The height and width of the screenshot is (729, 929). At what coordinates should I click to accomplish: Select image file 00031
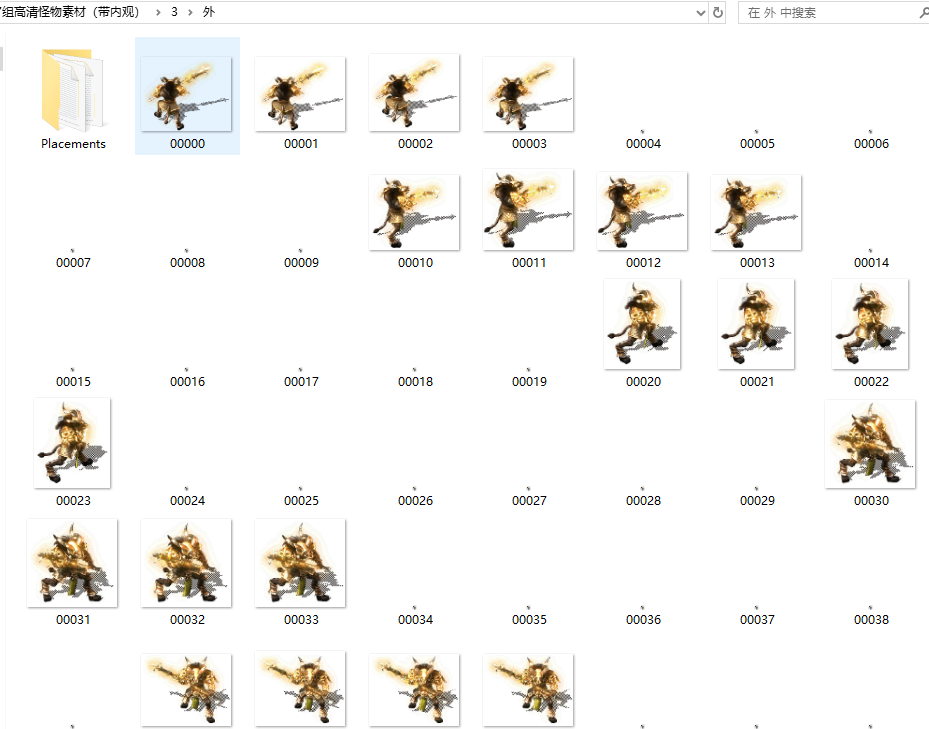(x=72, y=563)
